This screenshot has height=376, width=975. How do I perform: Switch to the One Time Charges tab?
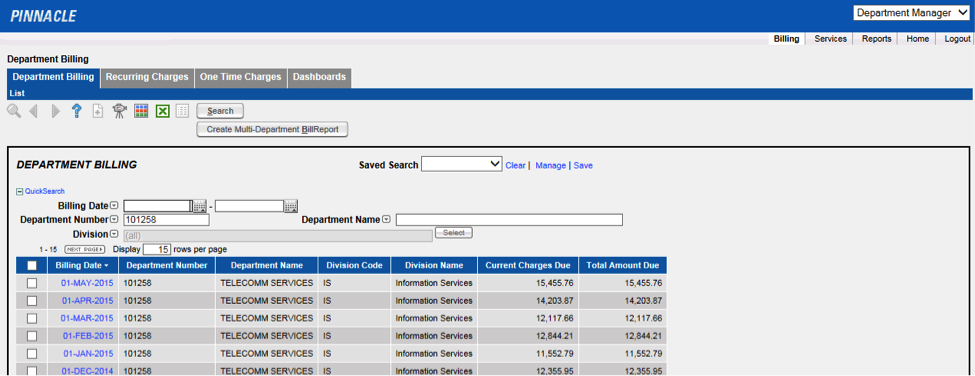(x=241, y=77)
